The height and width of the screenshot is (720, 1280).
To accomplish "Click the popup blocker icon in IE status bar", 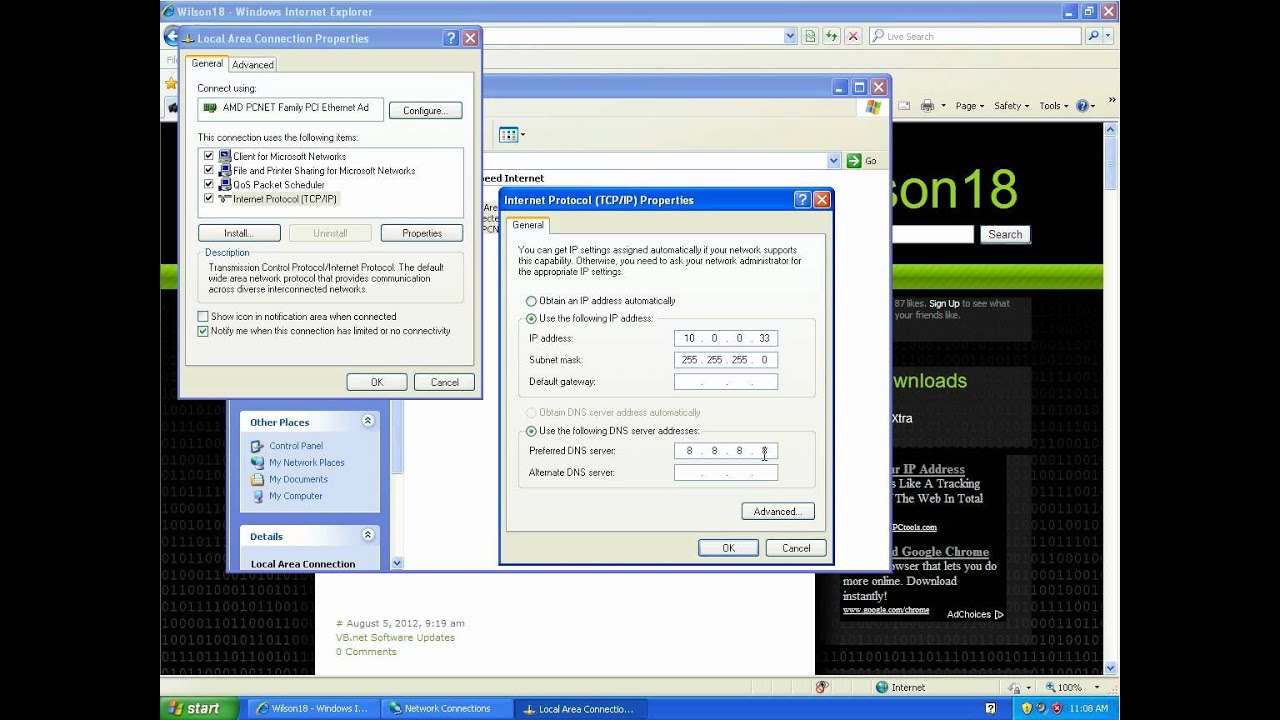I will (x=822, y=687).
